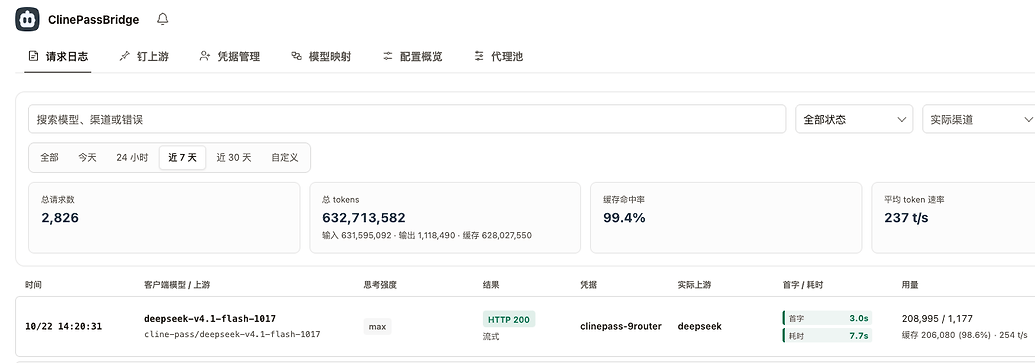The width and height of the screenshot is (1035, 363).
Task: Focus the 搜索模型、渠道或错误 search field
Action: [407, 119]
